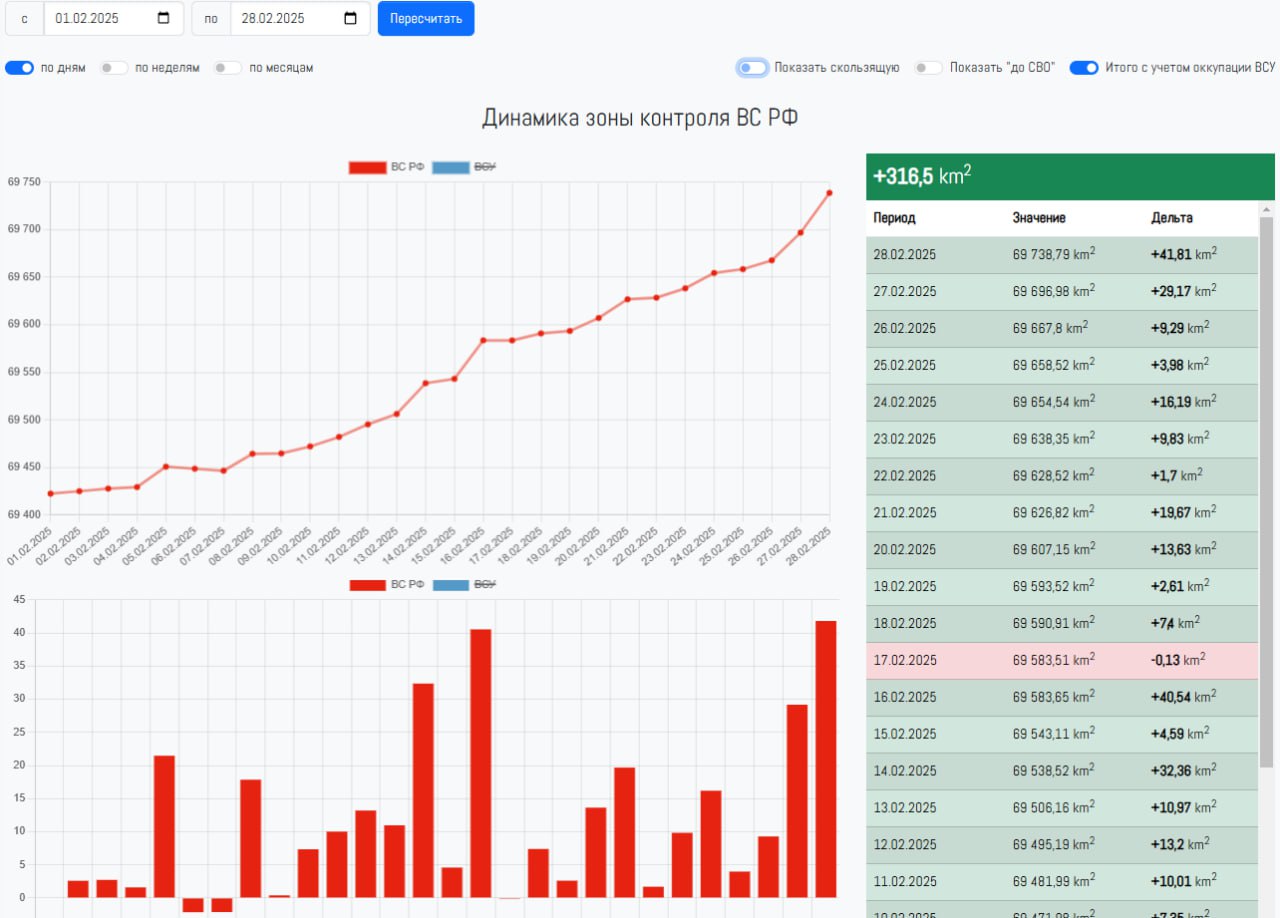Click the table scrollbar up arrow
Viewport: 1280px width, 918px height.
click(x=1266, y=210)
